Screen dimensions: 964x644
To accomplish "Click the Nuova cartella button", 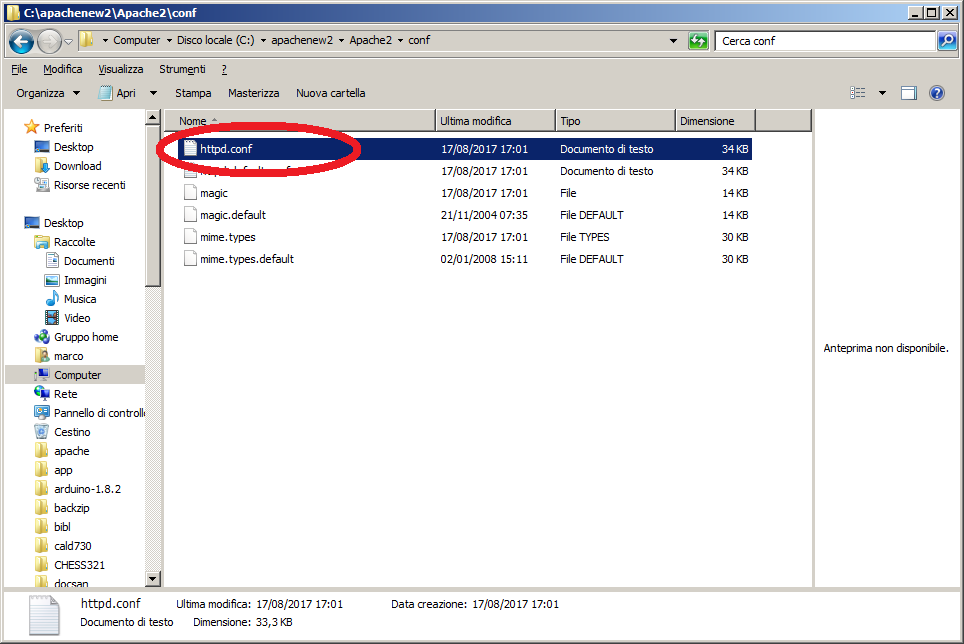I will 330,93.
